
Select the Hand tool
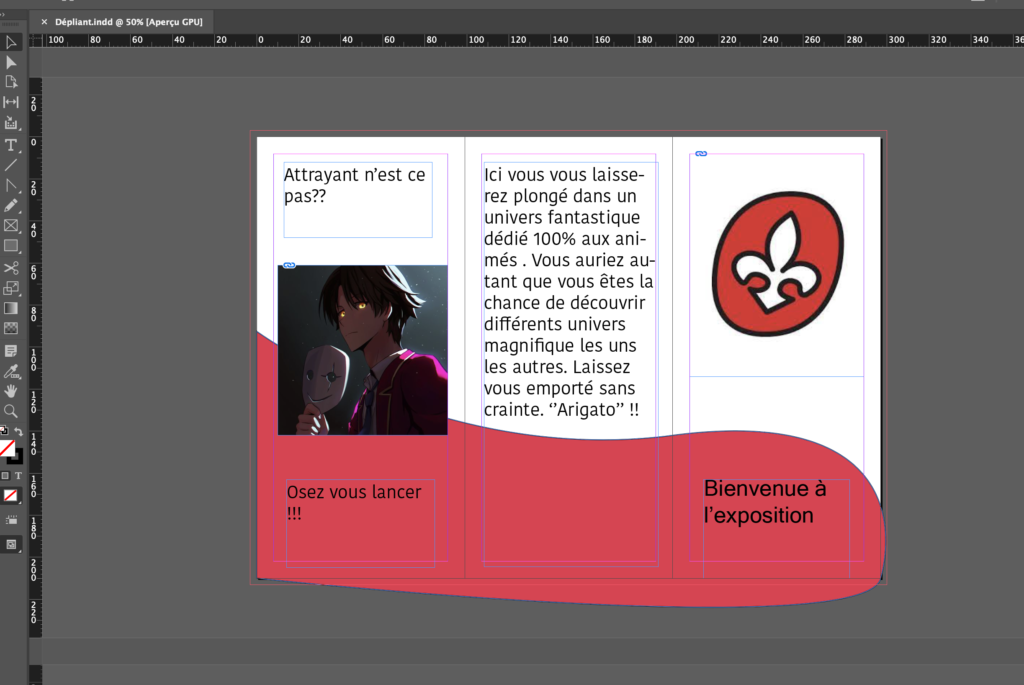(11, 391)
